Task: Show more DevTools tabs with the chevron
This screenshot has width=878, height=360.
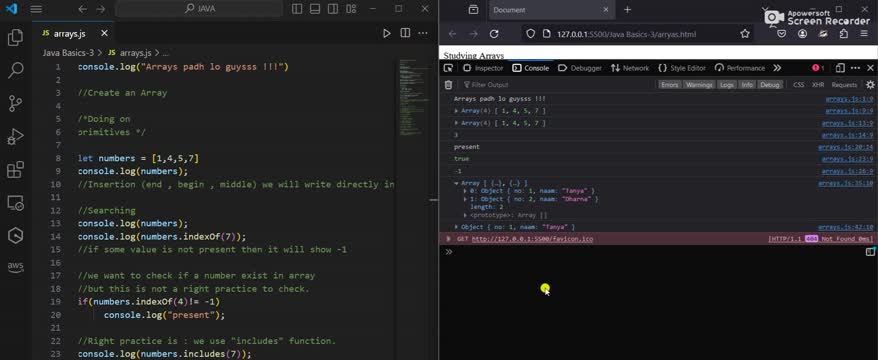Action: tap(777, 68)
